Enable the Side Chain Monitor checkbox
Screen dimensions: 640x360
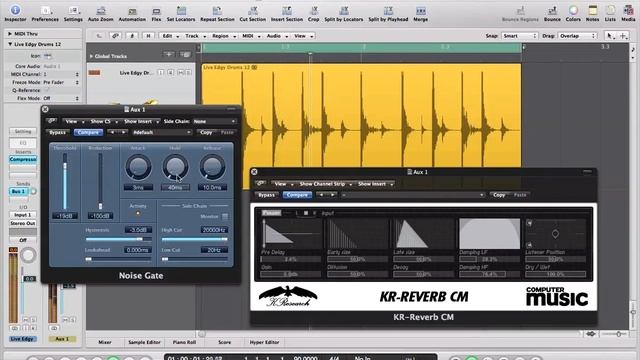click(225, 216)
